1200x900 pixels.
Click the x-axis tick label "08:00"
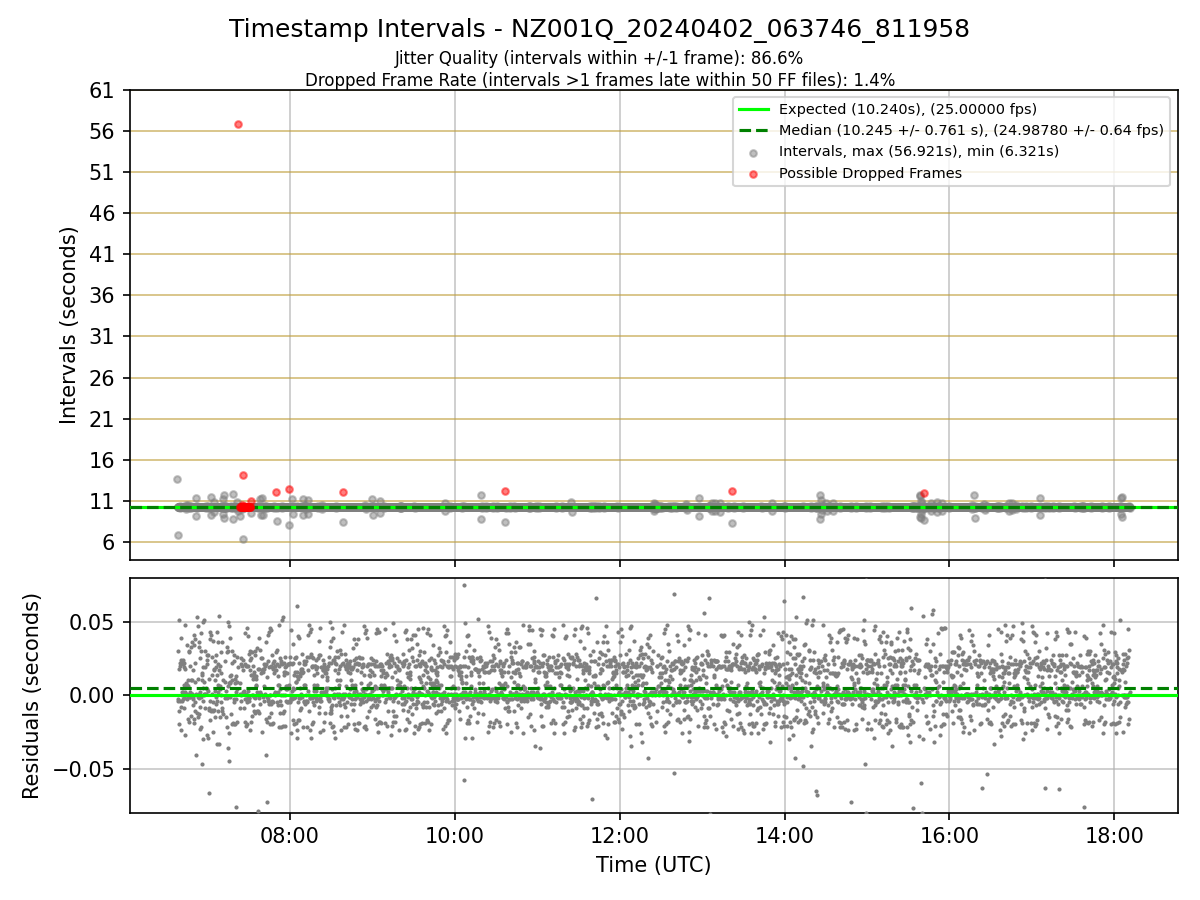point(290,836)
